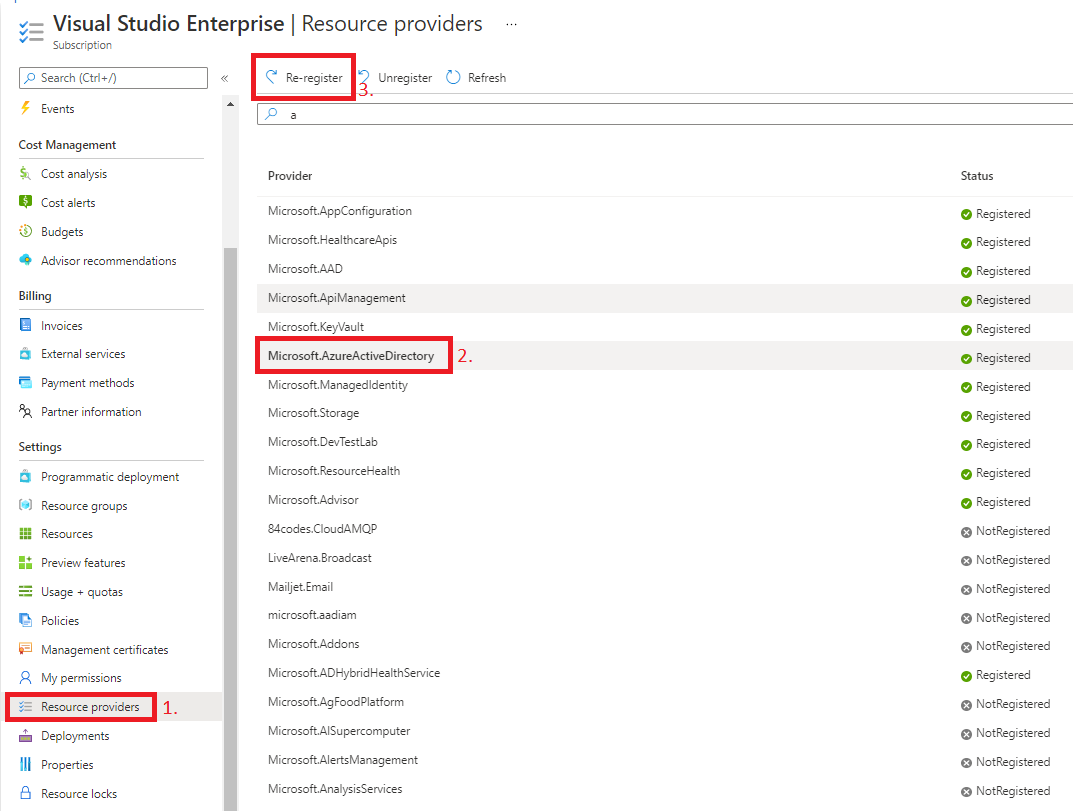Click the Unregister button
Image resolution: width=1073 pixels, height=811 pixels.
coord(395,77)
